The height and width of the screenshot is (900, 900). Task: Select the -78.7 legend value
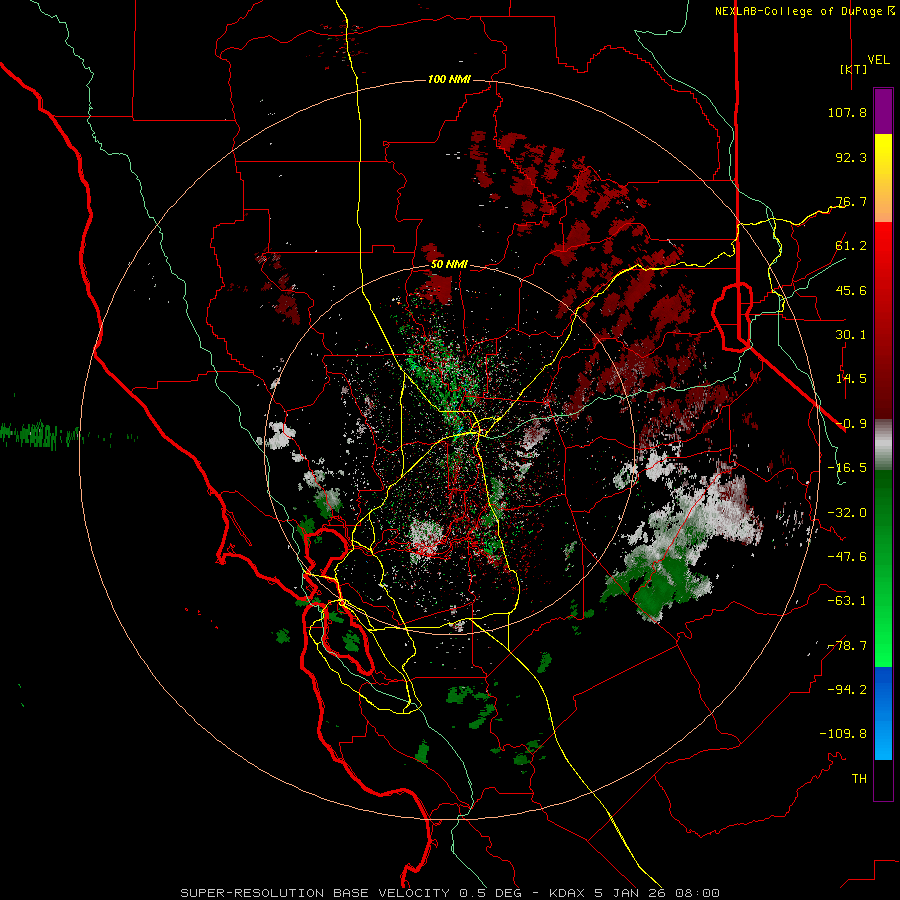(847, 646)
